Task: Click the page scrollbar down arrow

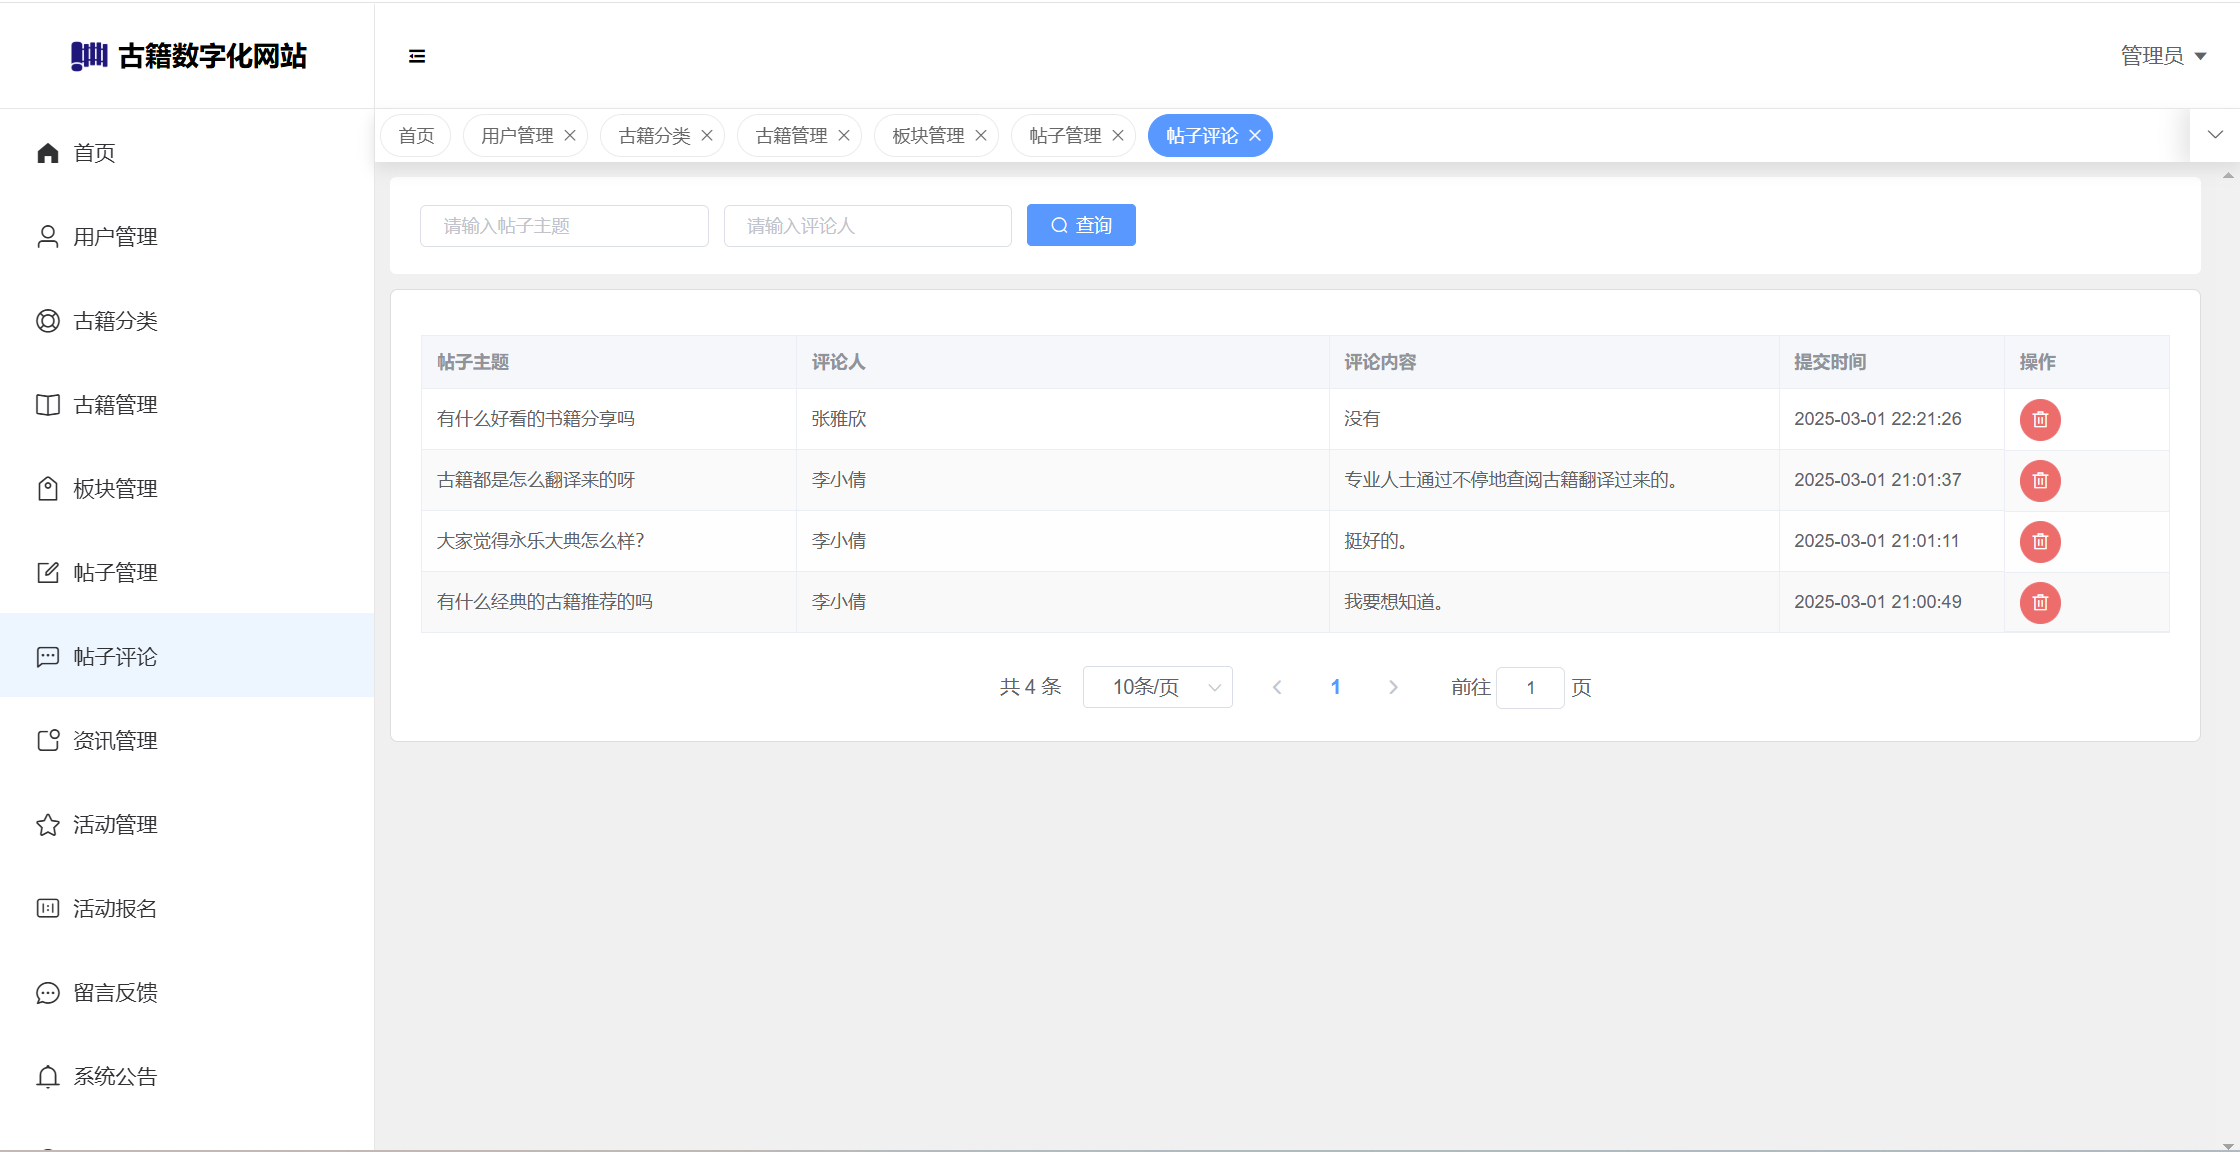Action: 2228,1145
